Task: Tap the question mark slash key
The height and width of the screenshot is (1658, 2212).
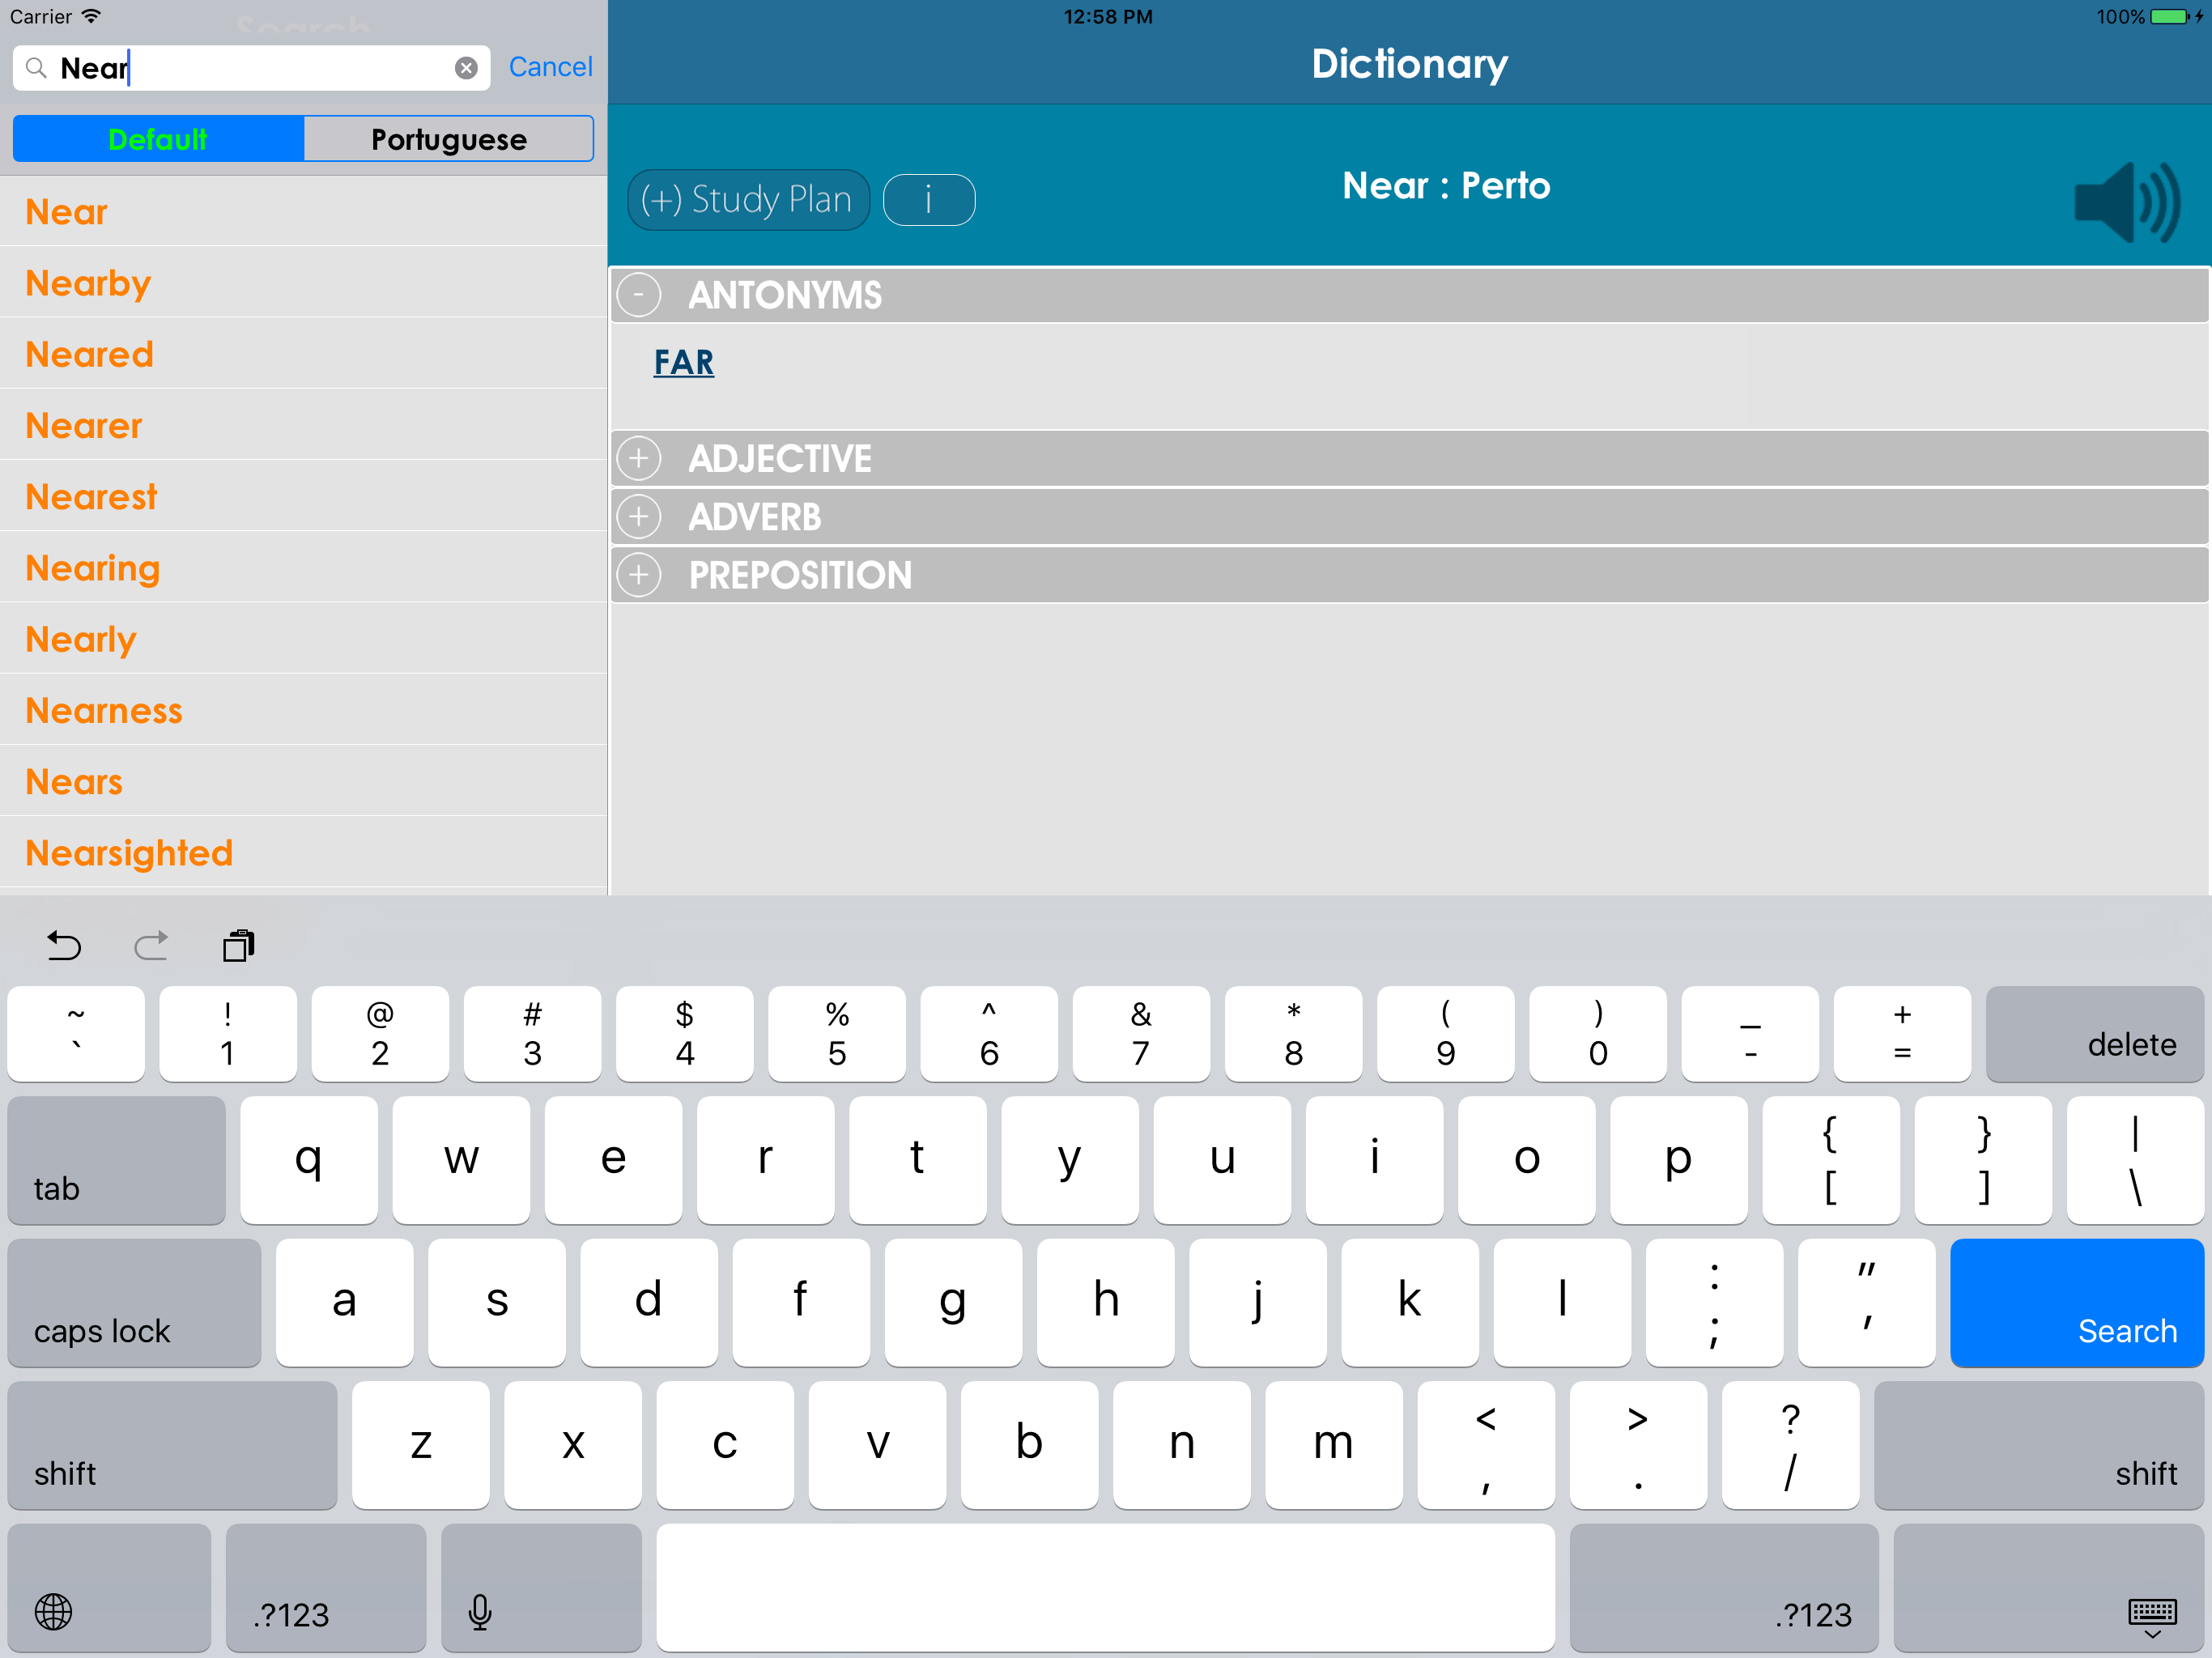Action: tap(1790, 1445)
